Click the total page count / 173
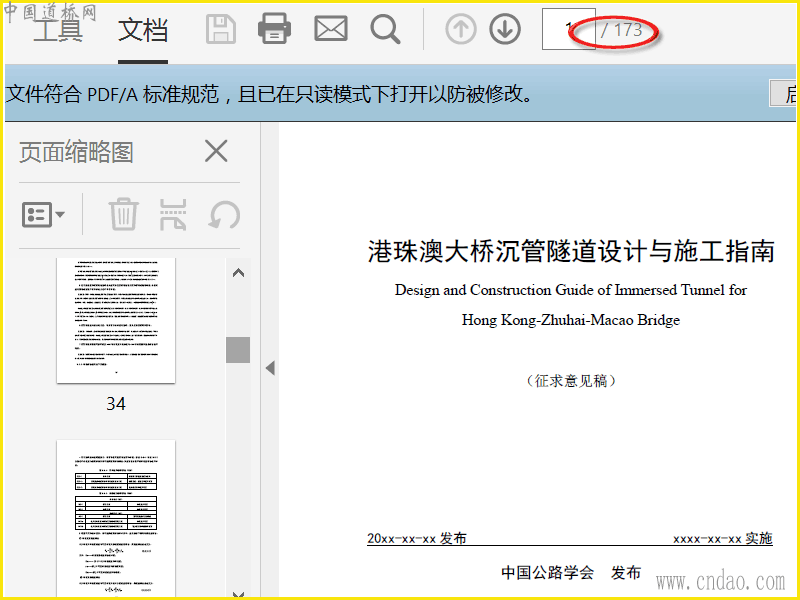Image resolution: width=800 pixels, height=600 pixels. (621, 30)
